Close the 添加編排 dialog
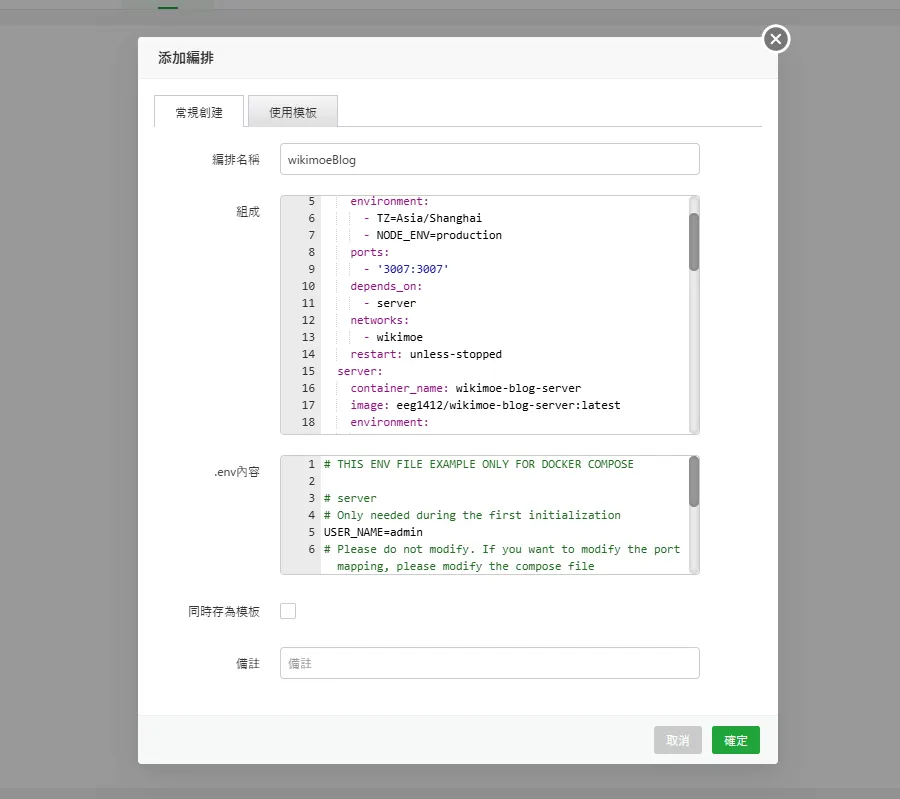The width and height of the screenshot is (900, 799). pyautogui.click(x=775, y=39)
